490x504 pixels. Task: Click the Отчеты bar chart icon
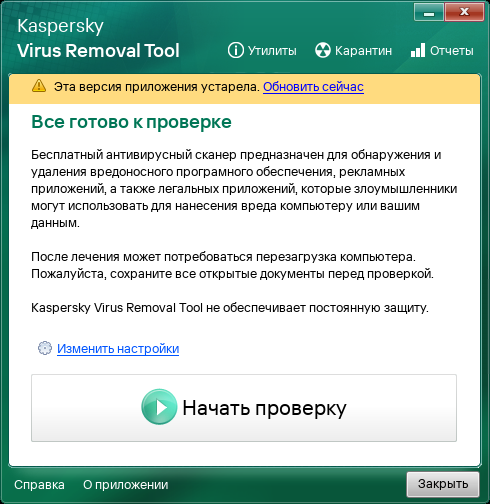coord(418,50)
